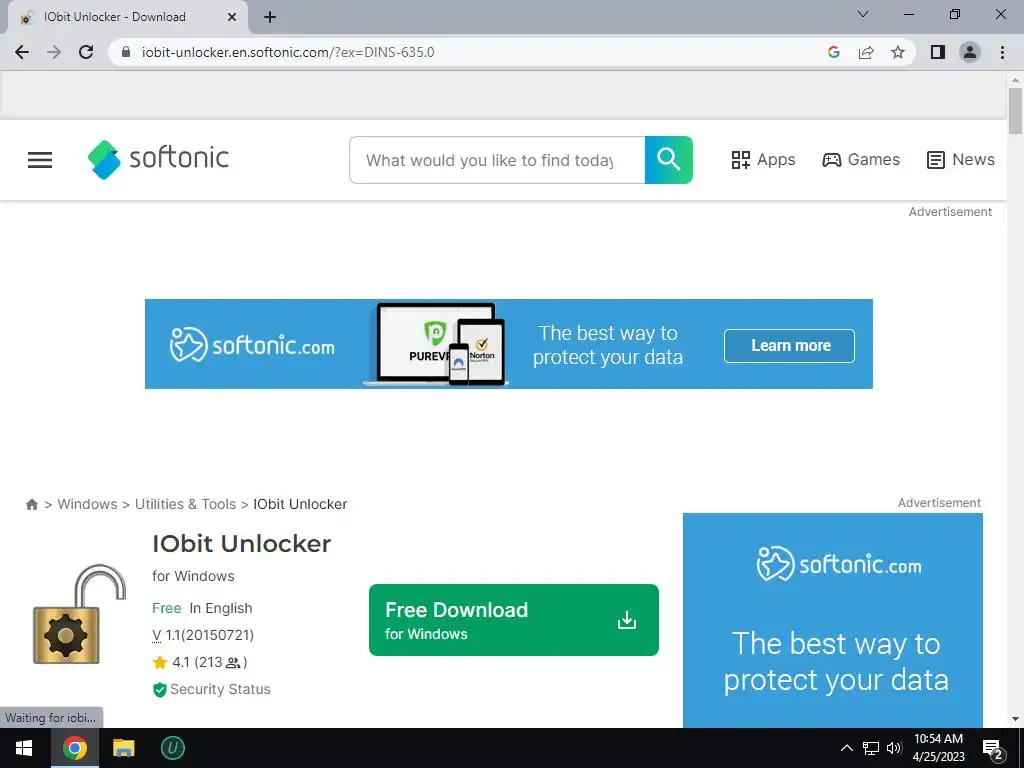
Task: Click the magnifier search button
Action: [669, 160]
